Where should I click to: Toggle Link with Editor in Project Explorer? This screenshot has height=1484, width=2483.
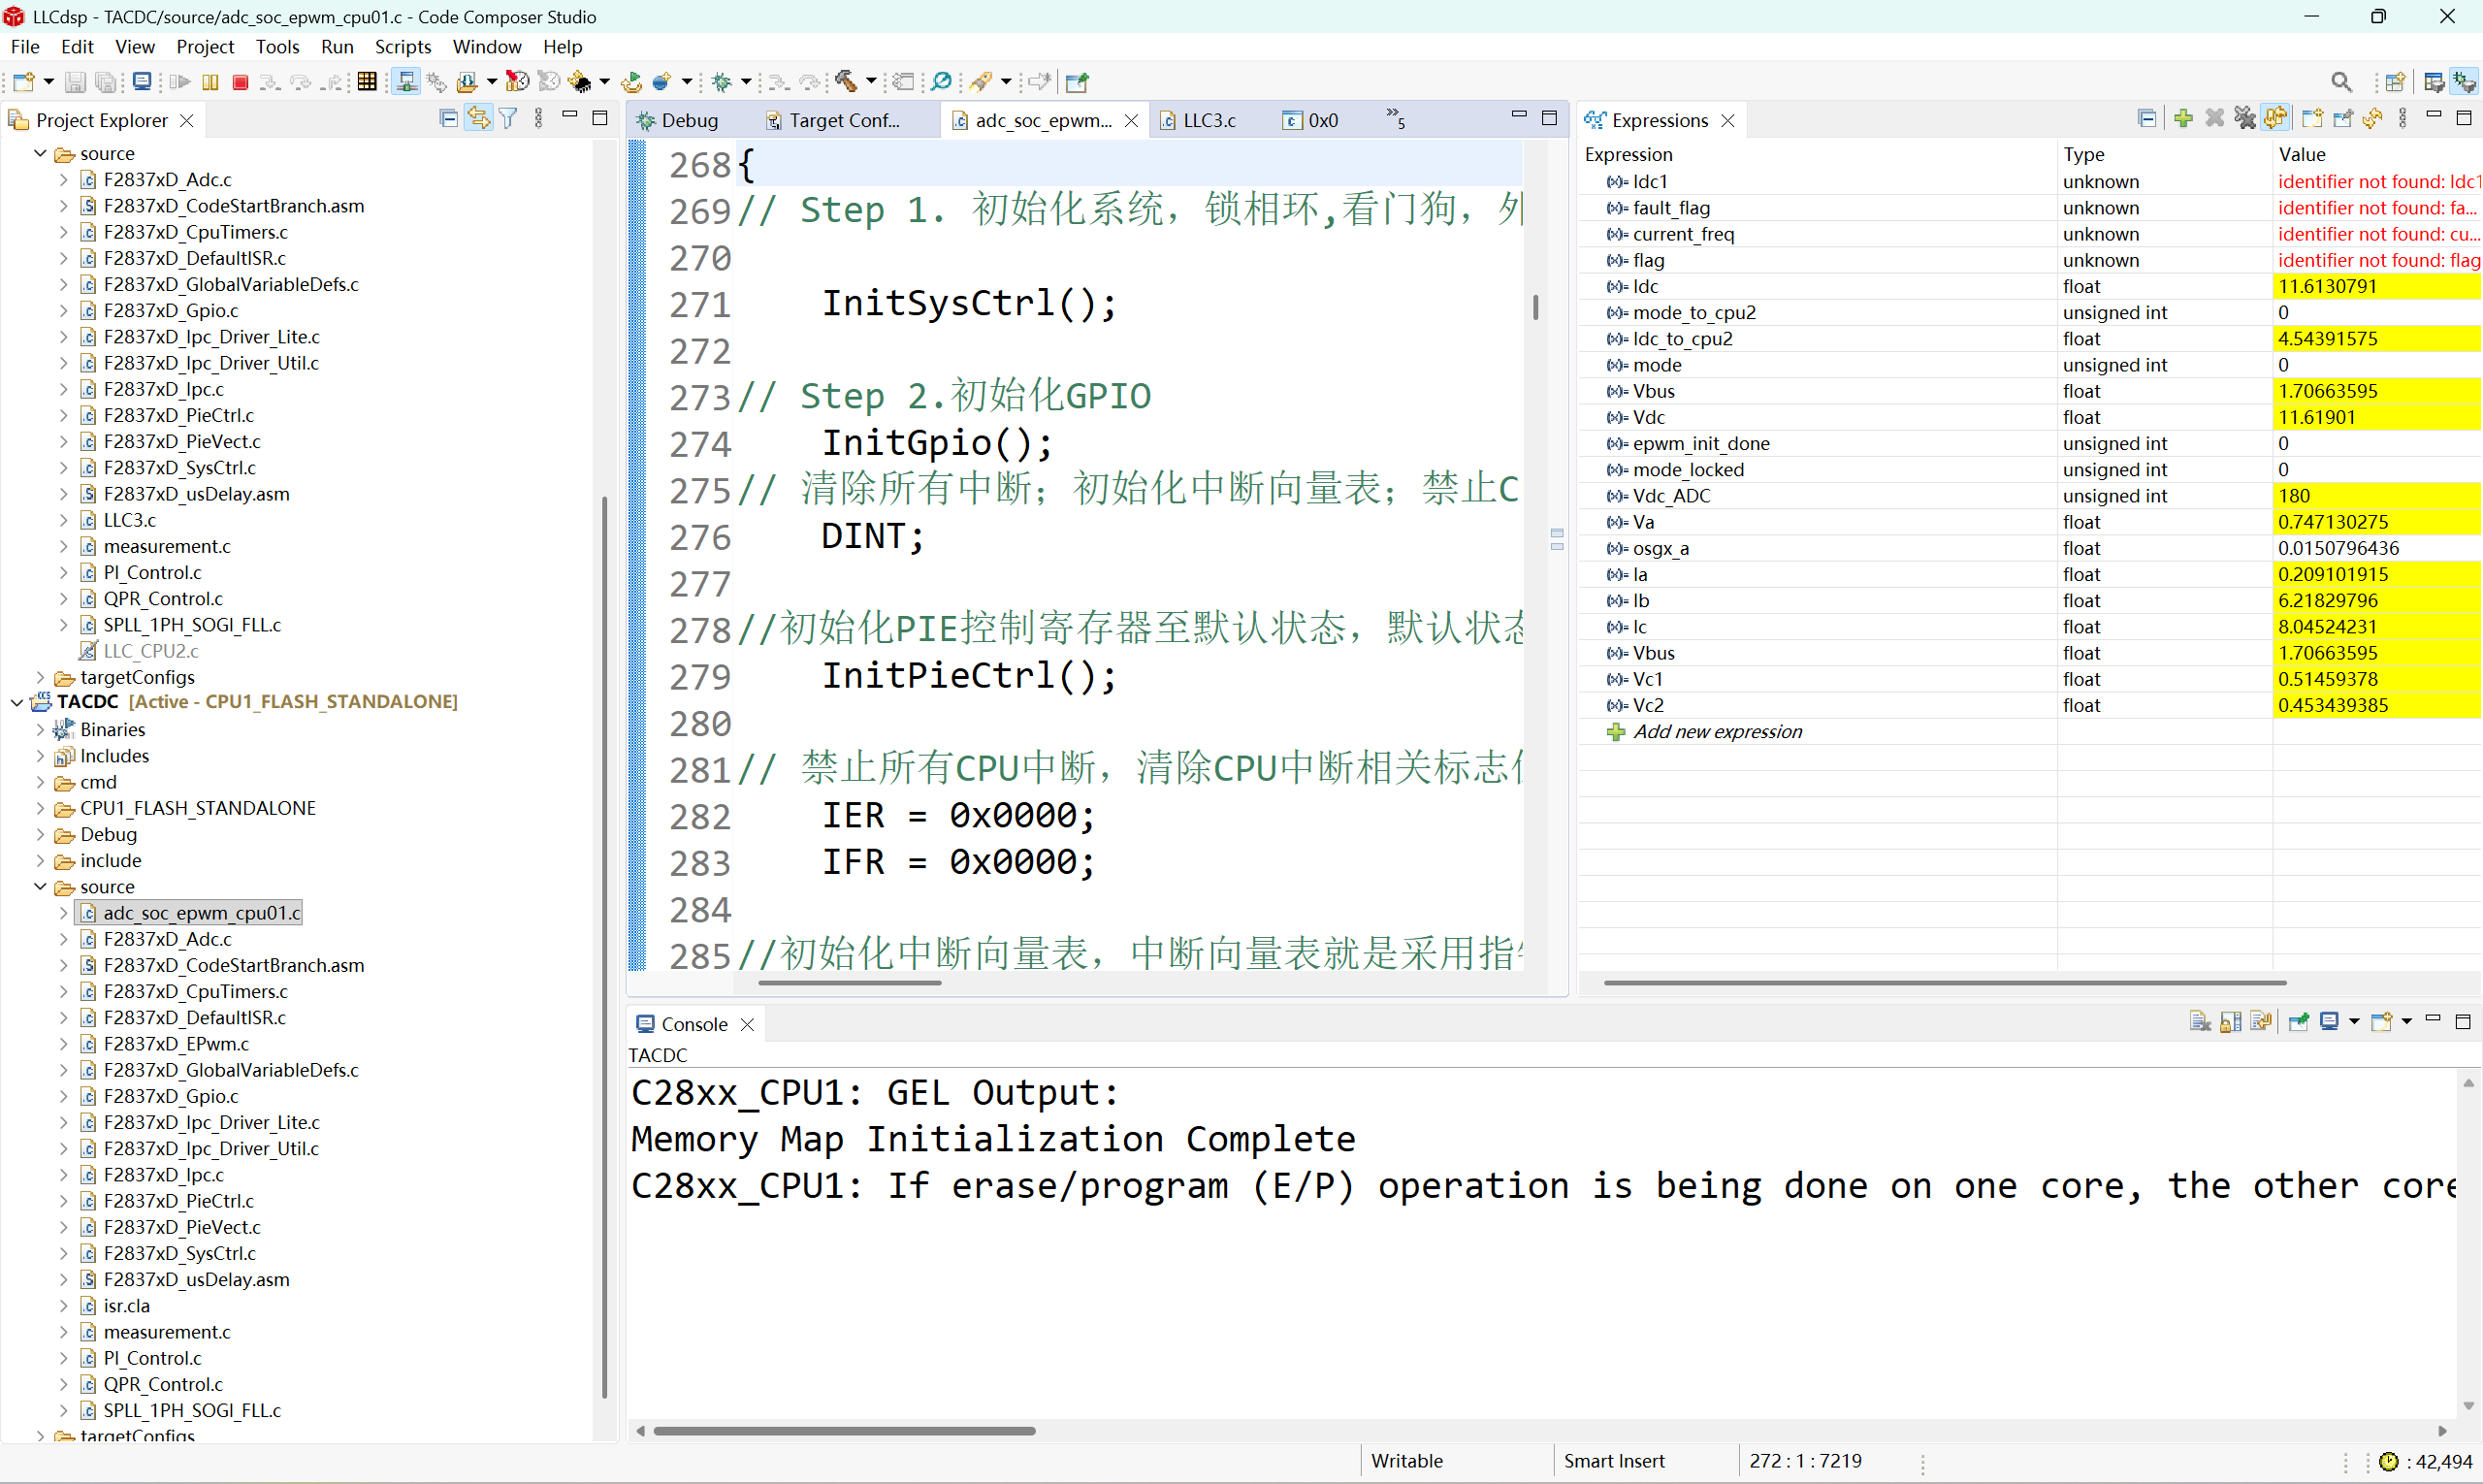point(479,119)
